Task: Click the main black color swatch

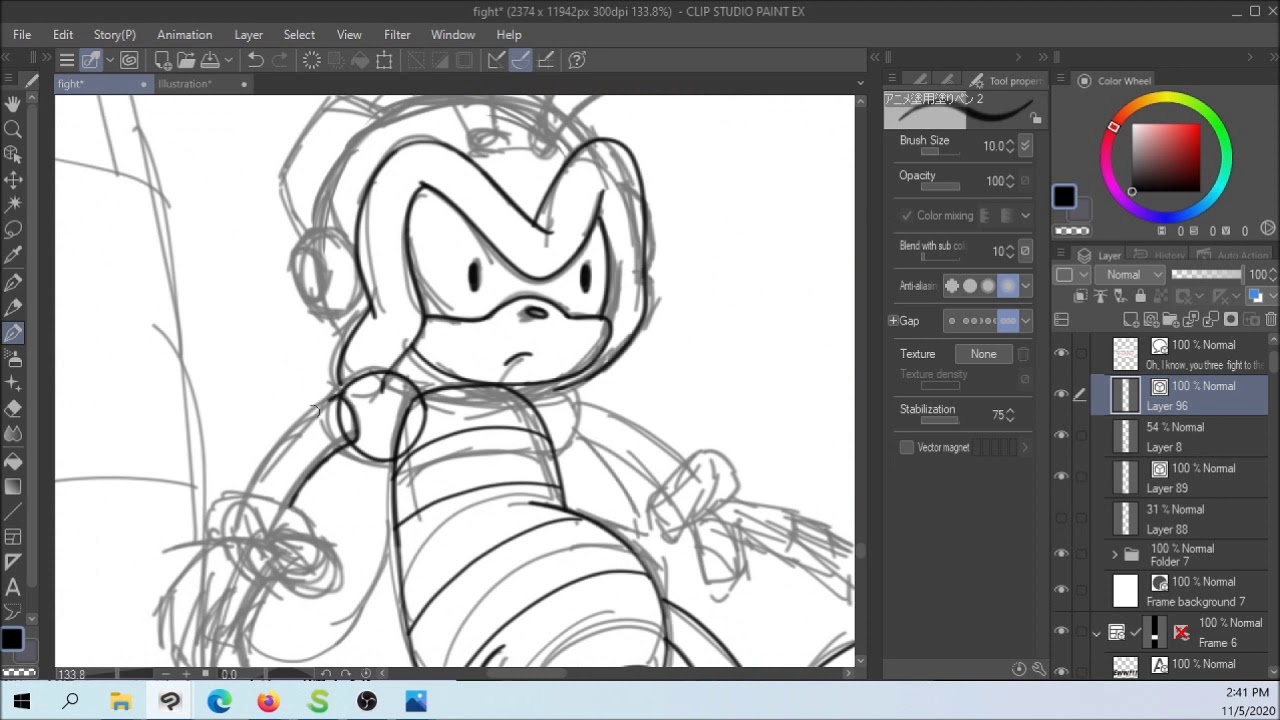Action: click(1064, 196)
